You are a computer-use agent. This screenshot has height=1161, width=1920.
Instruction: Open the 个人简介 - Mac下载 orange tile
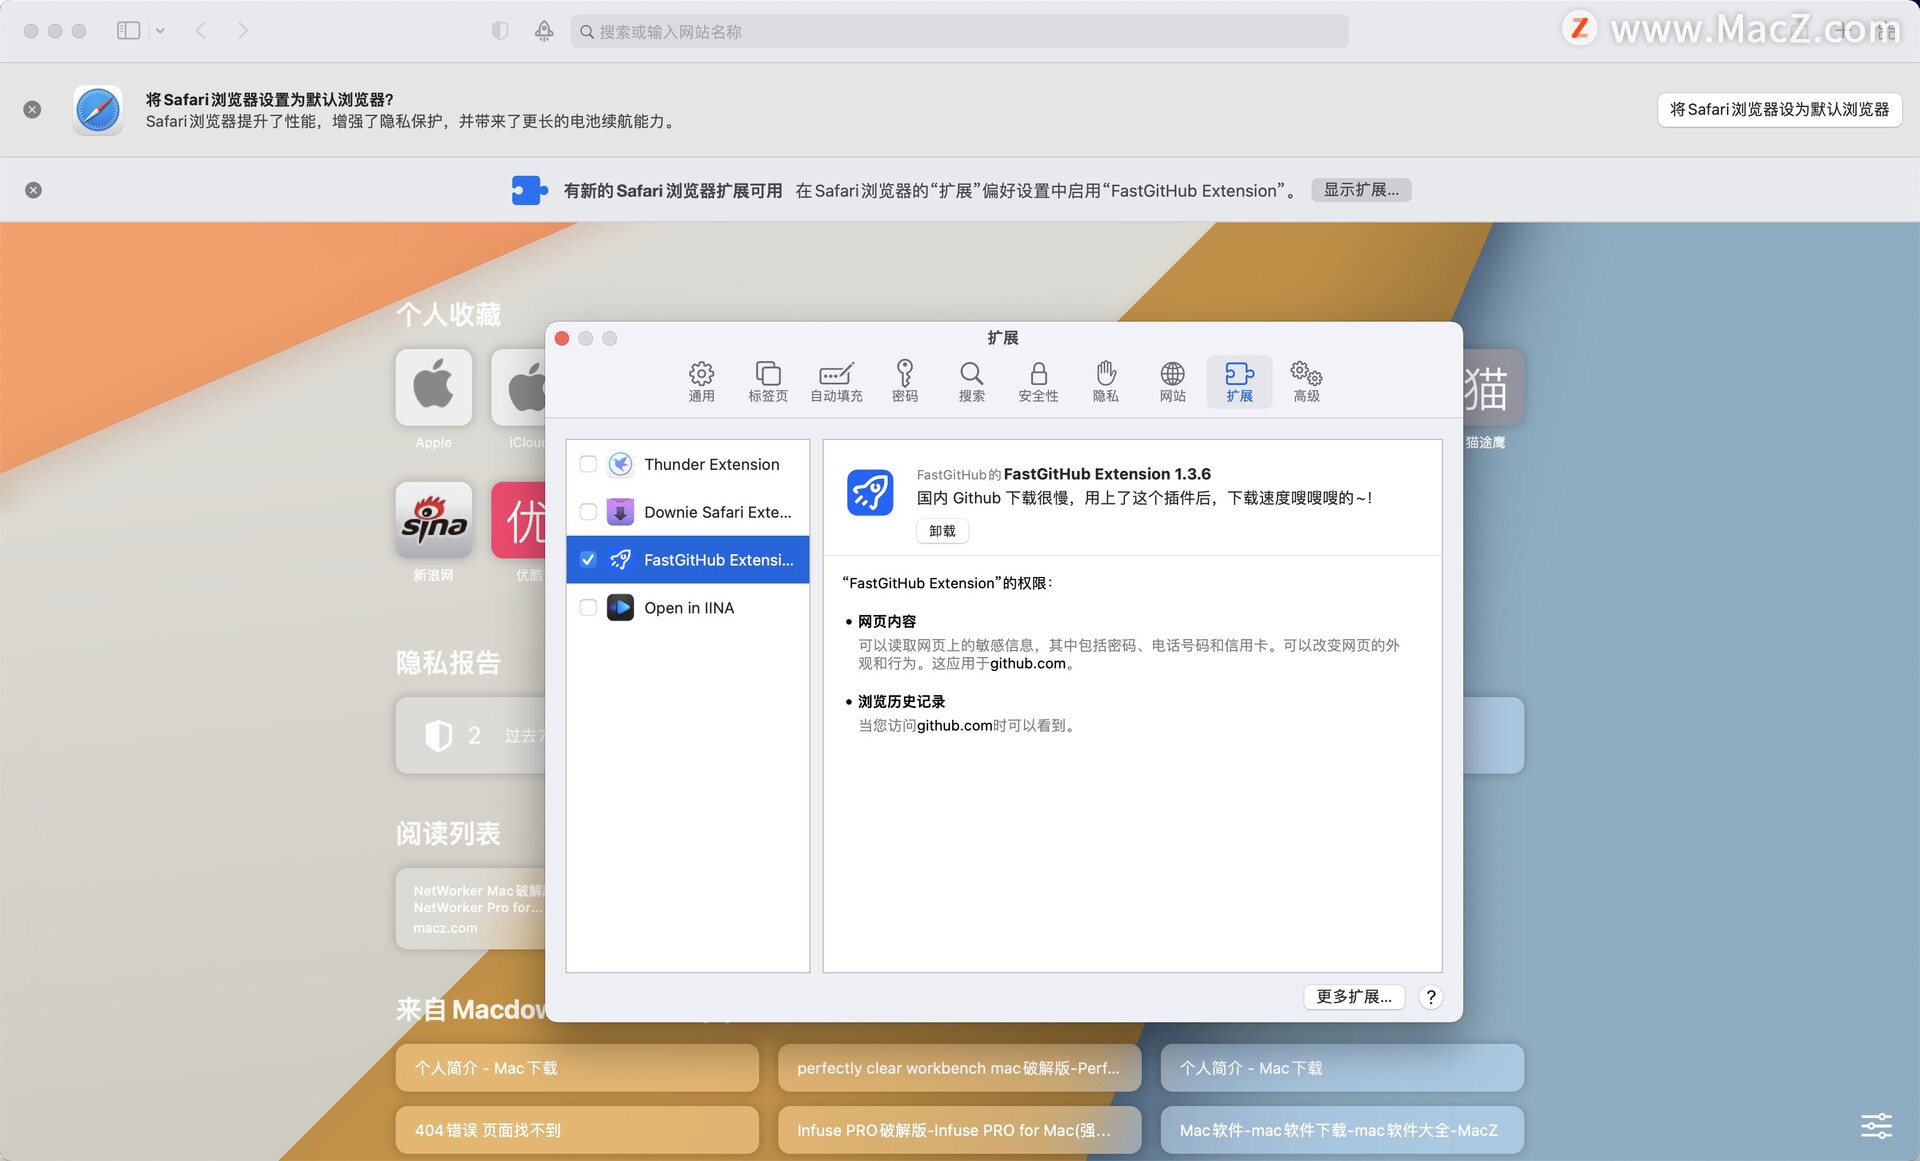click(577, 1068)
